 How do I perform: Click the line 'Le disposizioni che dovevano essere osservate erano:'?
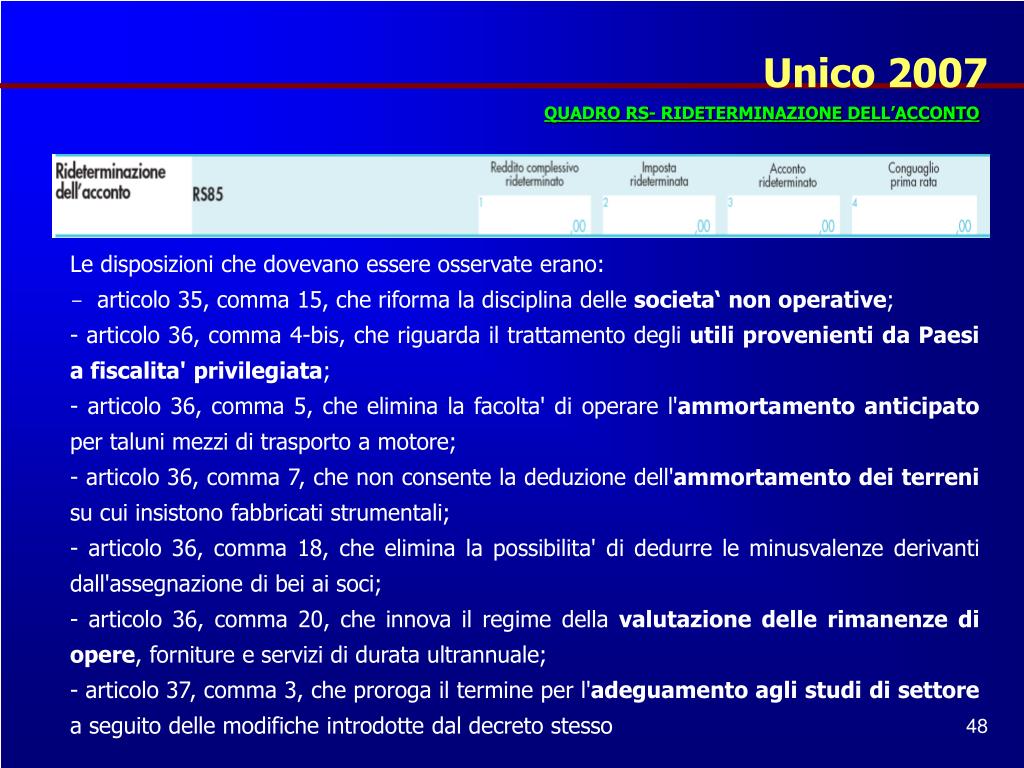point(337,264)
